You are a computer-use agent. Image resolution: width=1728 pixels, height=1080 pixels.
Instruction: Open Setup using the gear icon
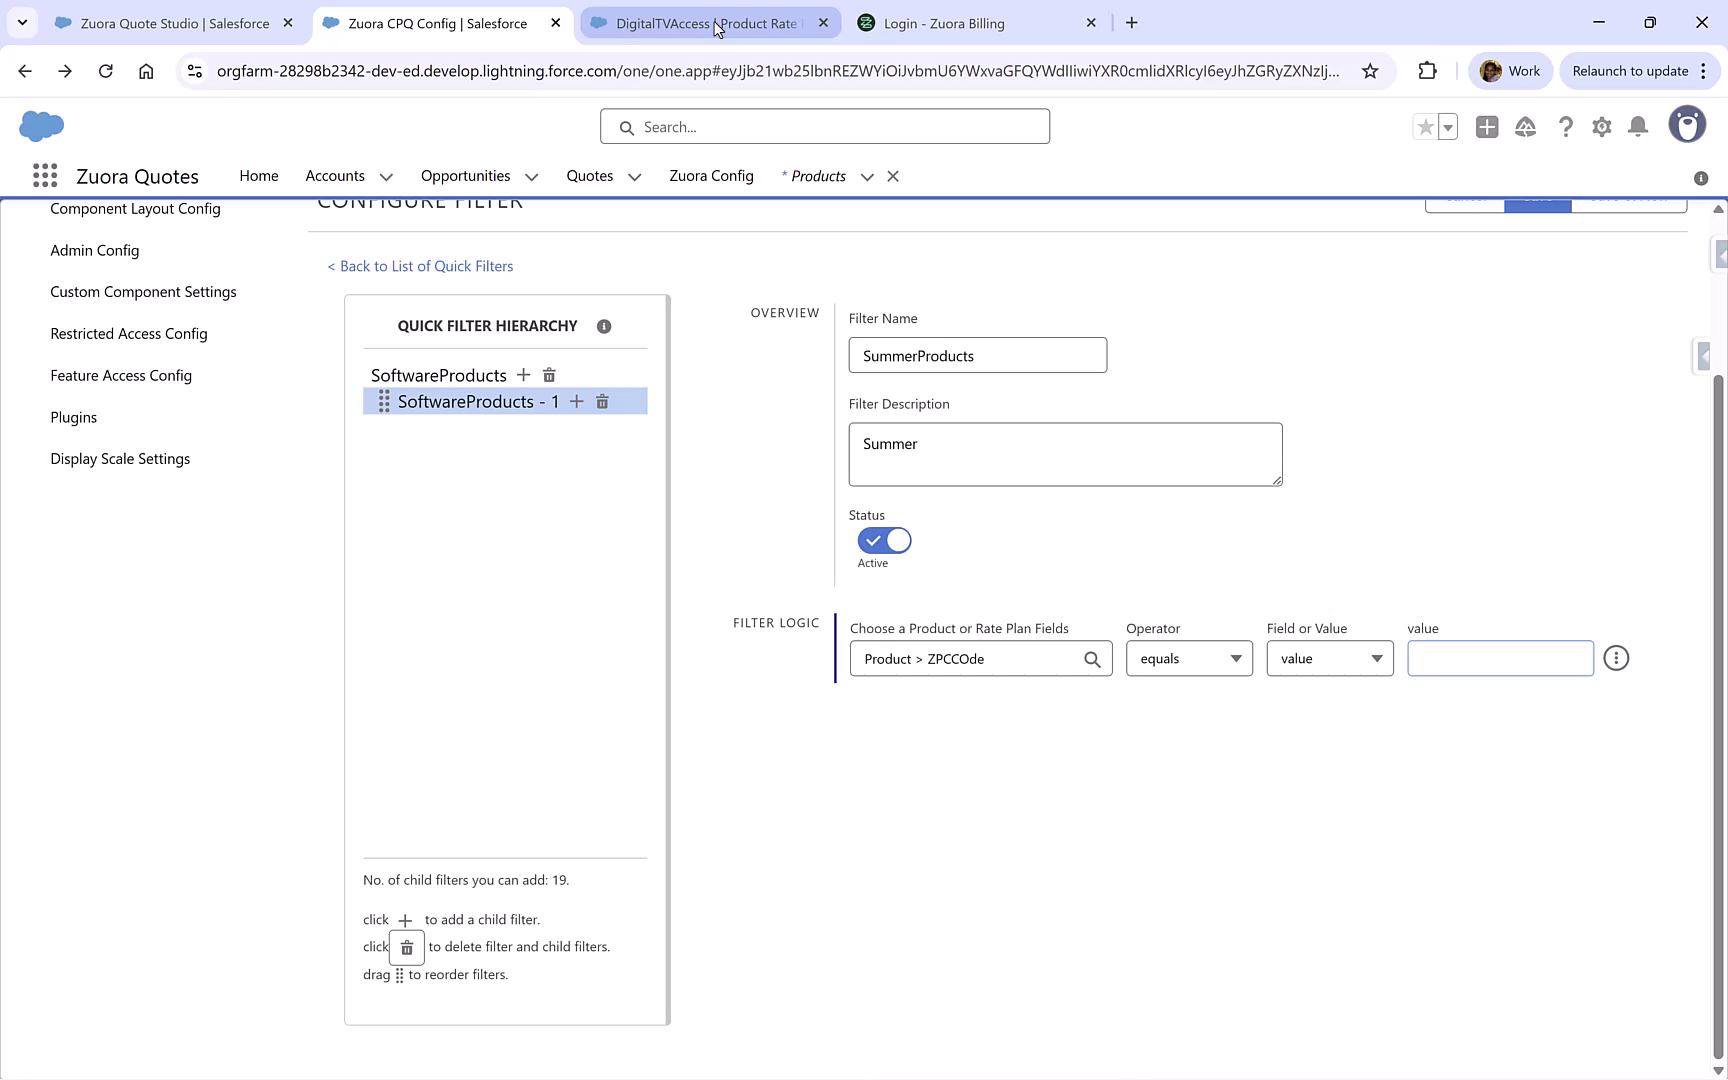click(x=1601, y=127)
